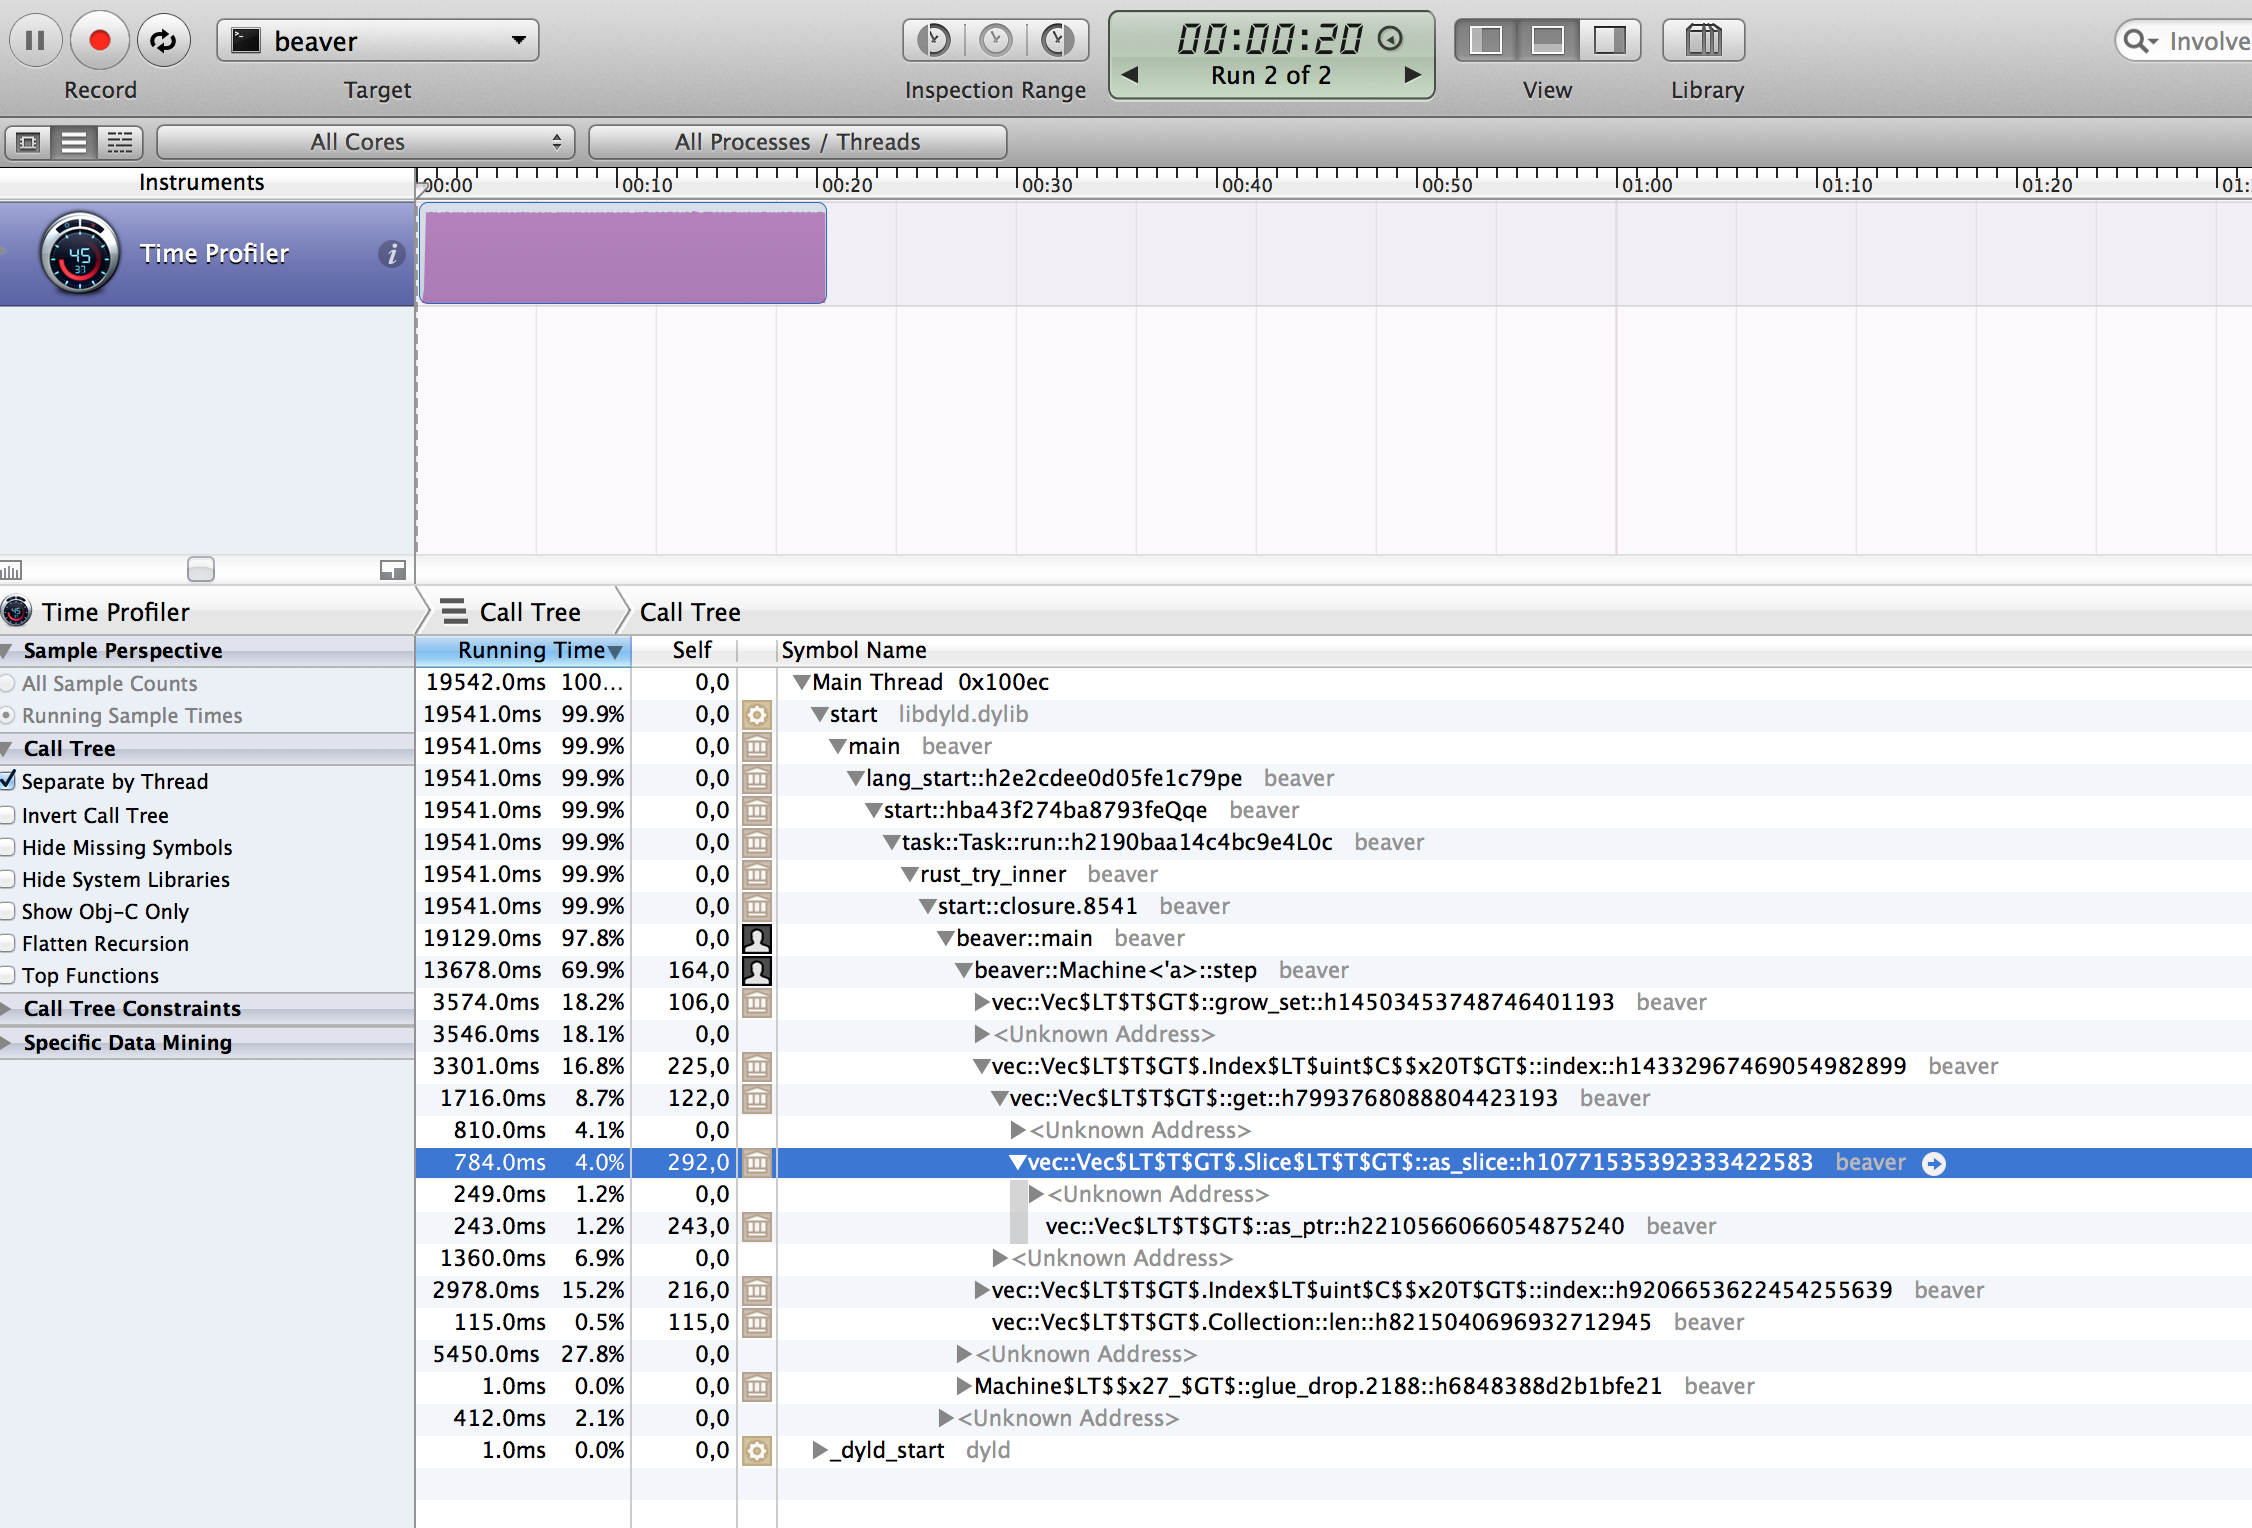This screenshot has height=1528, width=2252.
Task: Select Running Sample Times radio button
Action: 8,716
